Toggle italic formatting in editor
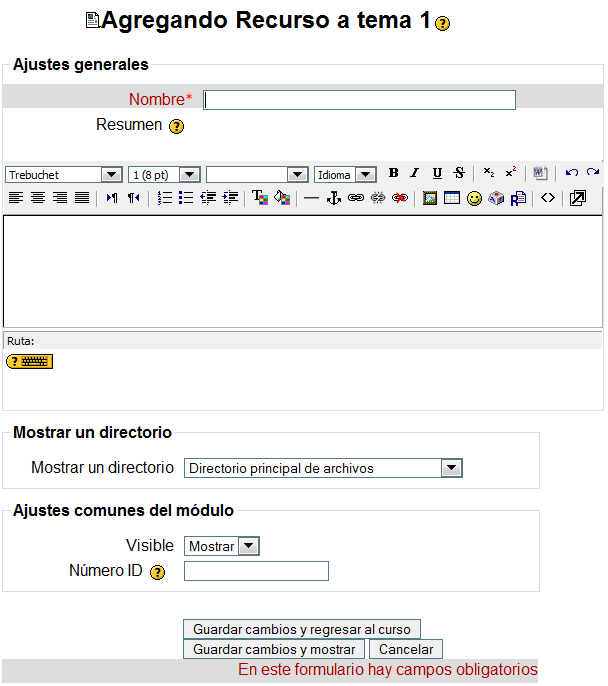Screen dimensions: 608x686 pos(414,174)
